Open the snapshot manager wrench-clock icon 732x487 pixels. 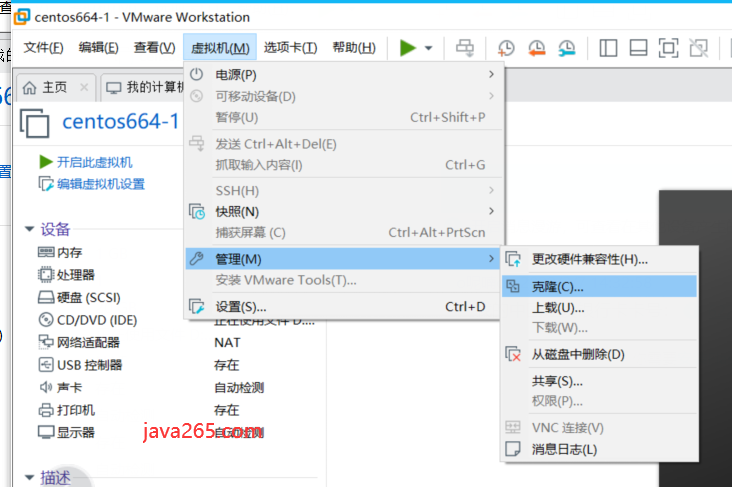(567, 48)
